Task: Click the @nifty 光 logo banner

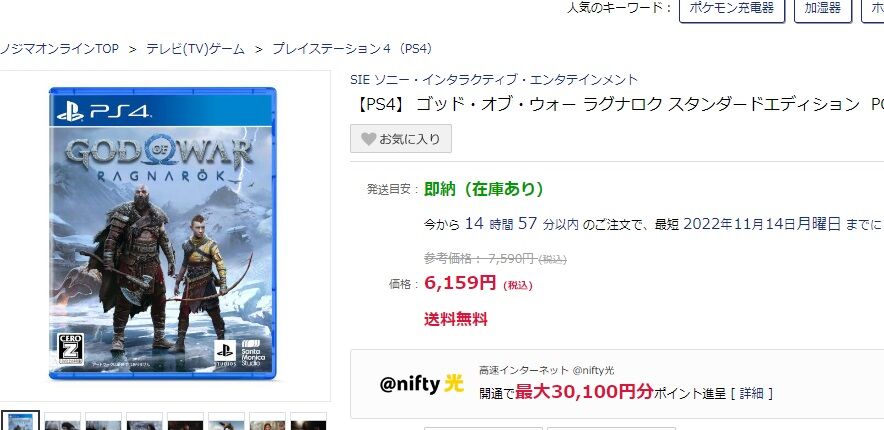Action: click(422, 384)
